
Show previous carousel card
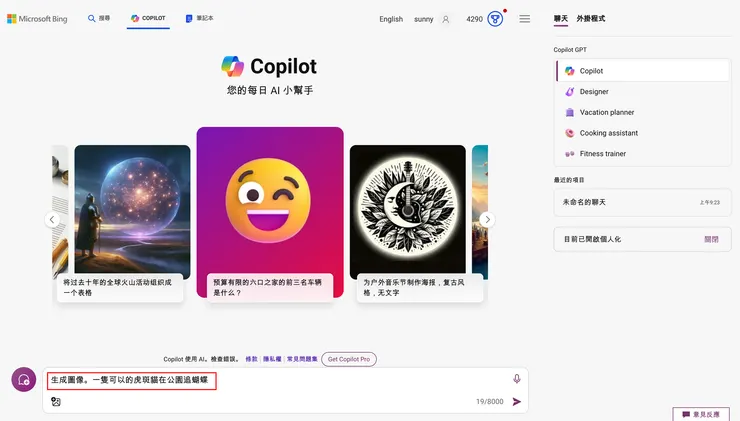pyautogui.click(x=52, y=219)
